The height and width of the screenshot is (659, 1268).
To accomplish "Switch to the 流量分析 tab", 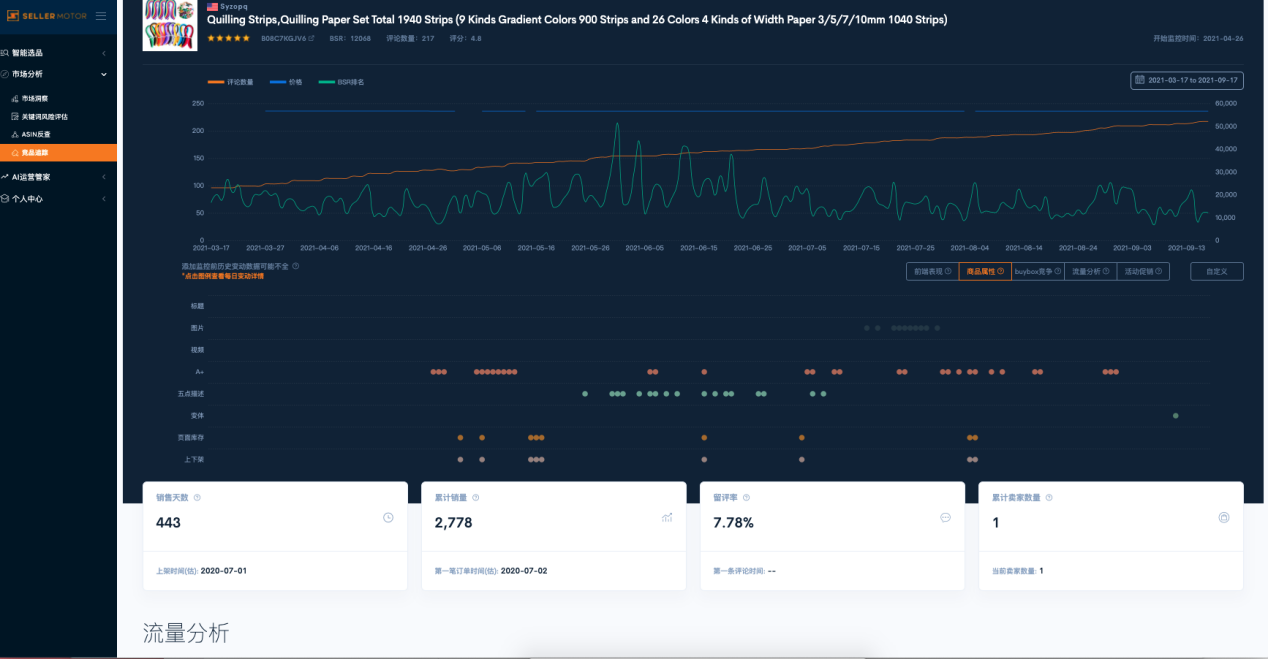I will pos(1090,271).
